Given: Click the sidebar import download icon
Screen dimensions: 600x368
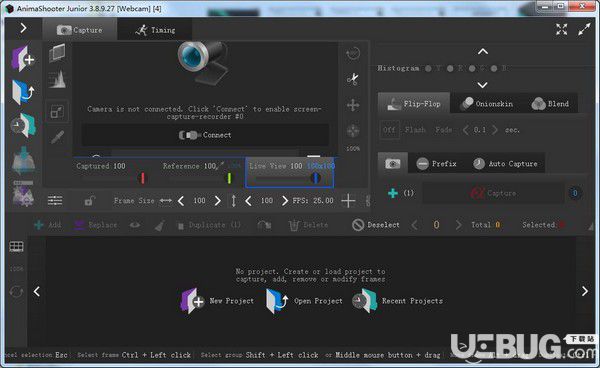Looking at the screenshot, I should [x=23, y=159].
